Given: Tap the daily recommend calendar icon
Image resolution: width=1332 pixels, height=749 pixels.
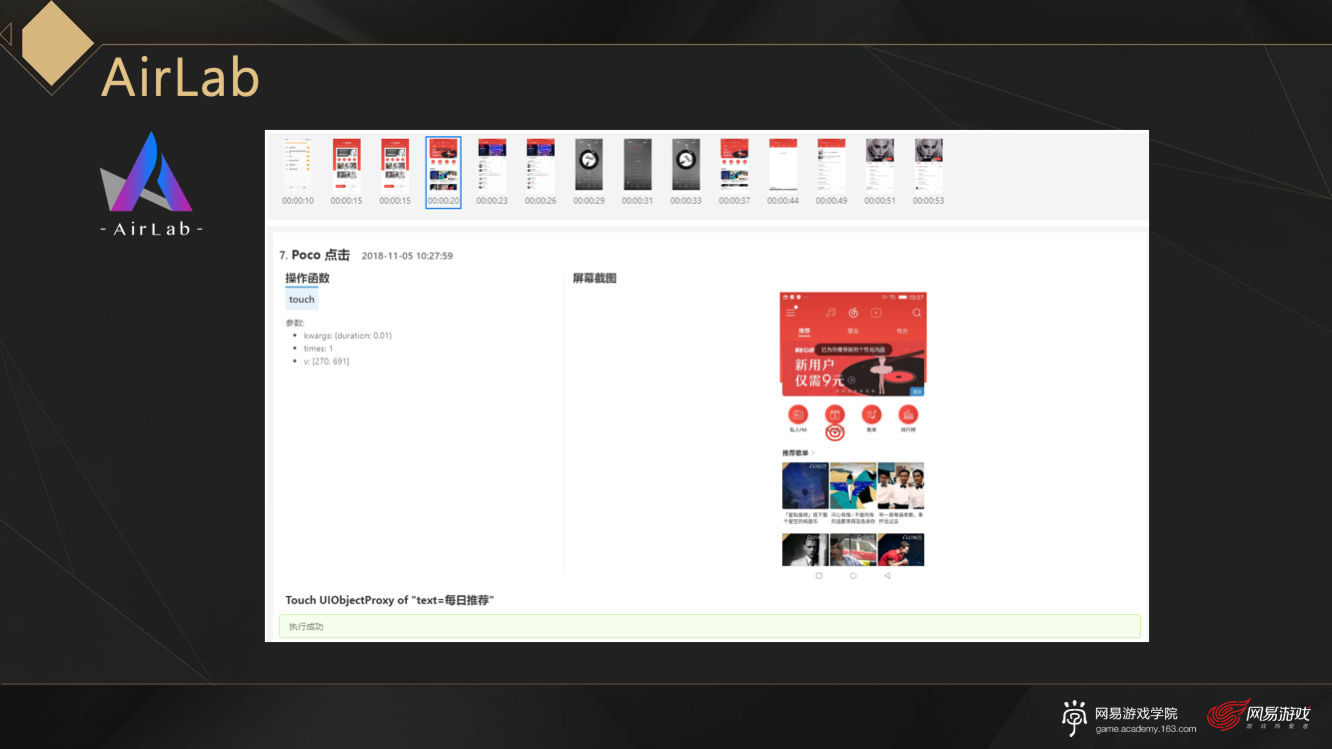Looking at the screenshot, I should [x=834, y=414].
